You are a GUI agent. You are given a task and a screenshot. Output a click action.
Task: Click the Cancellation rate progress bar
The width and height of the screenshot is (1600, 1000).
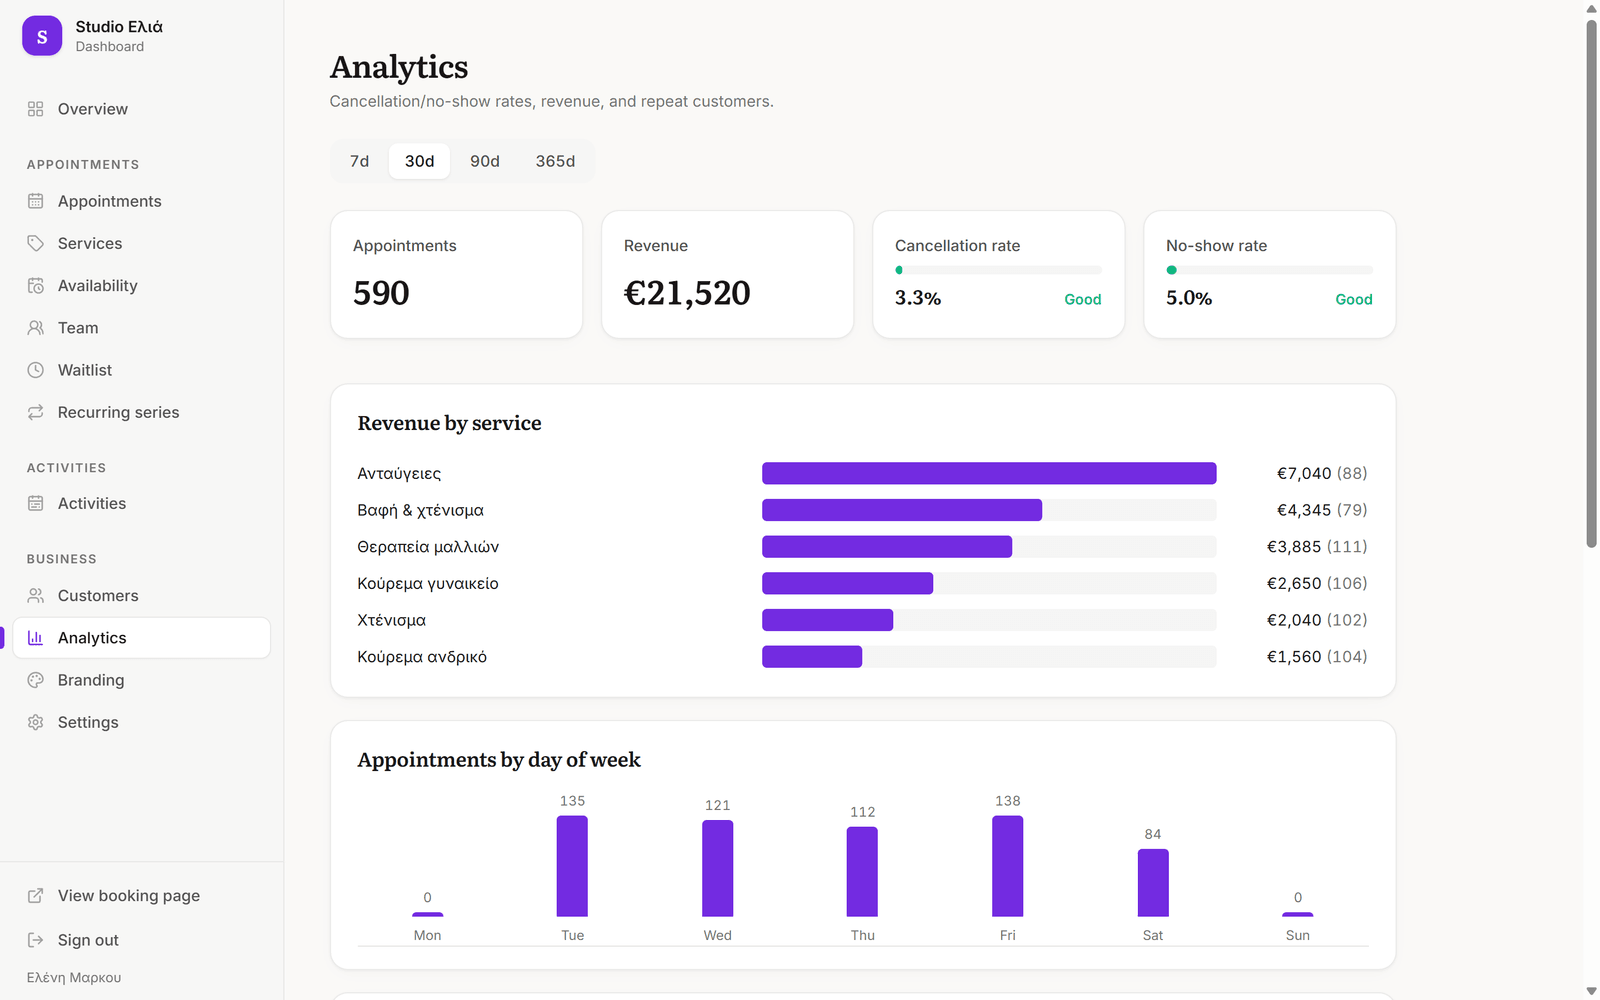coord(998,270)
